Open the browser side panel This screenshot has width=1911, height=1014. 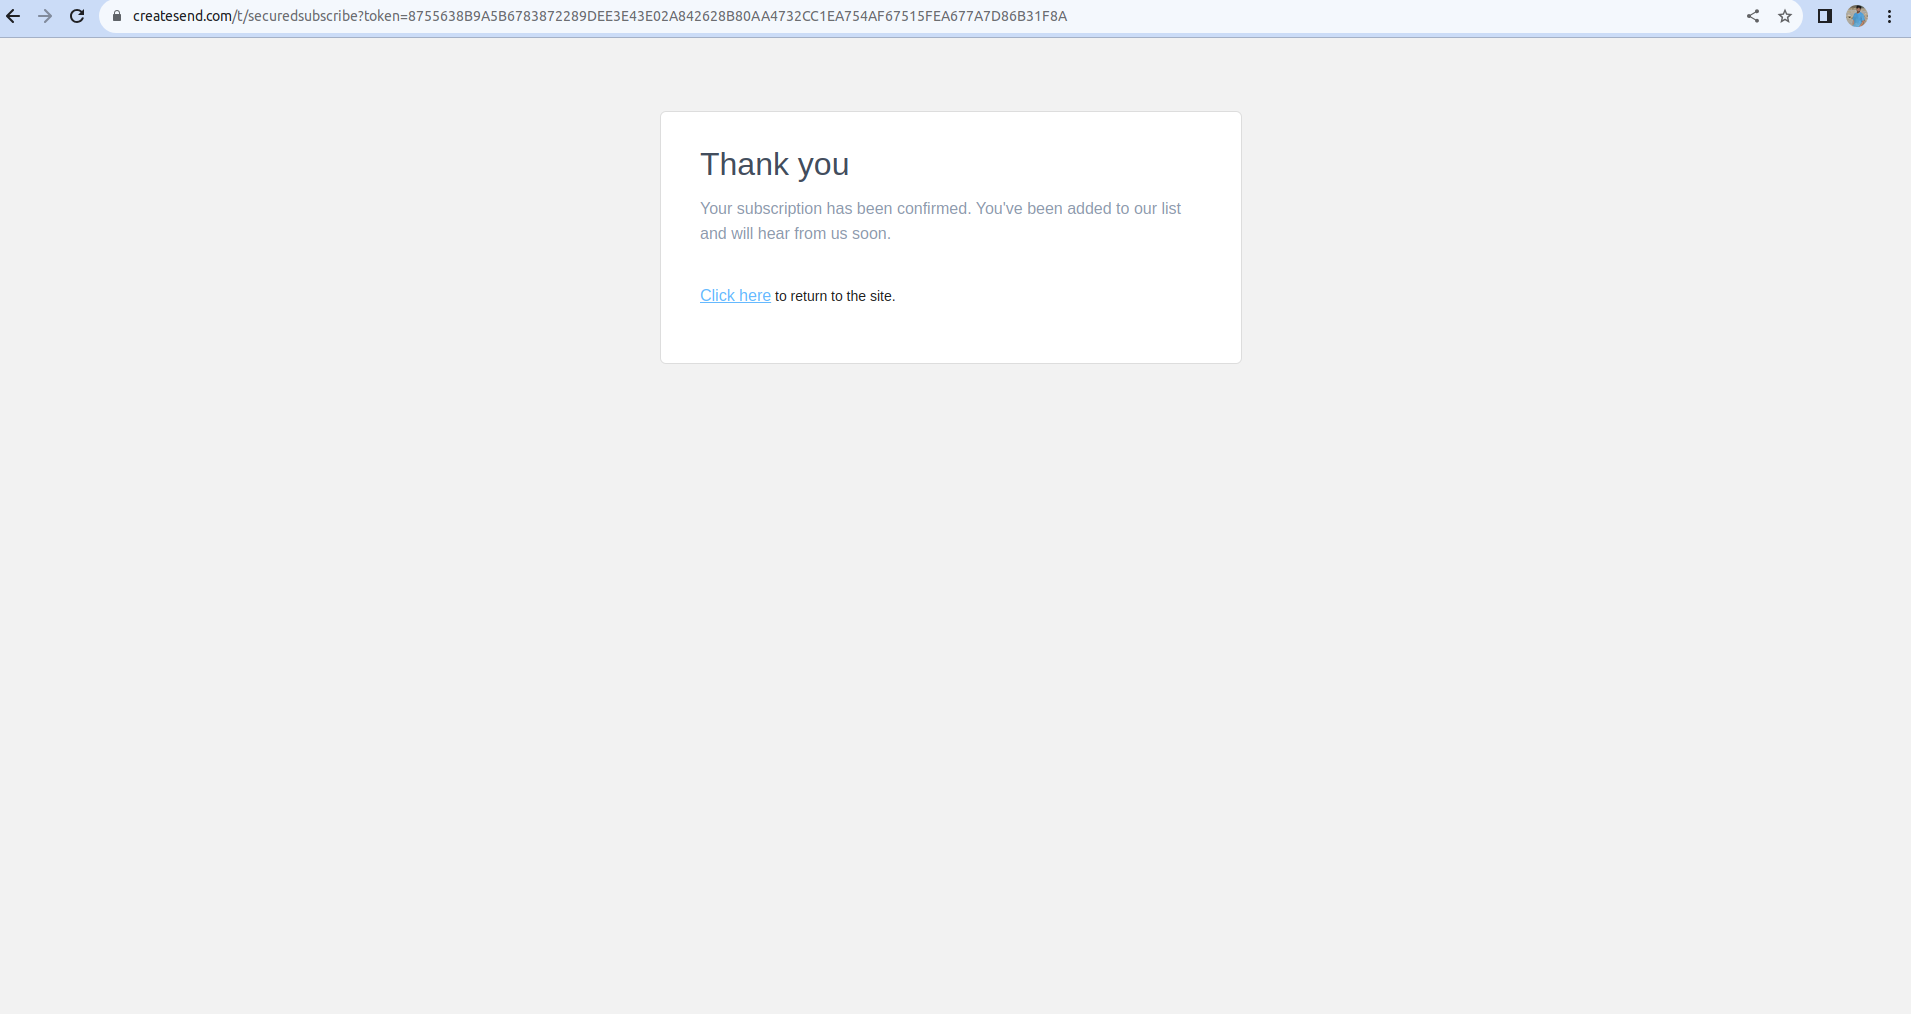tap(1824, 16)
